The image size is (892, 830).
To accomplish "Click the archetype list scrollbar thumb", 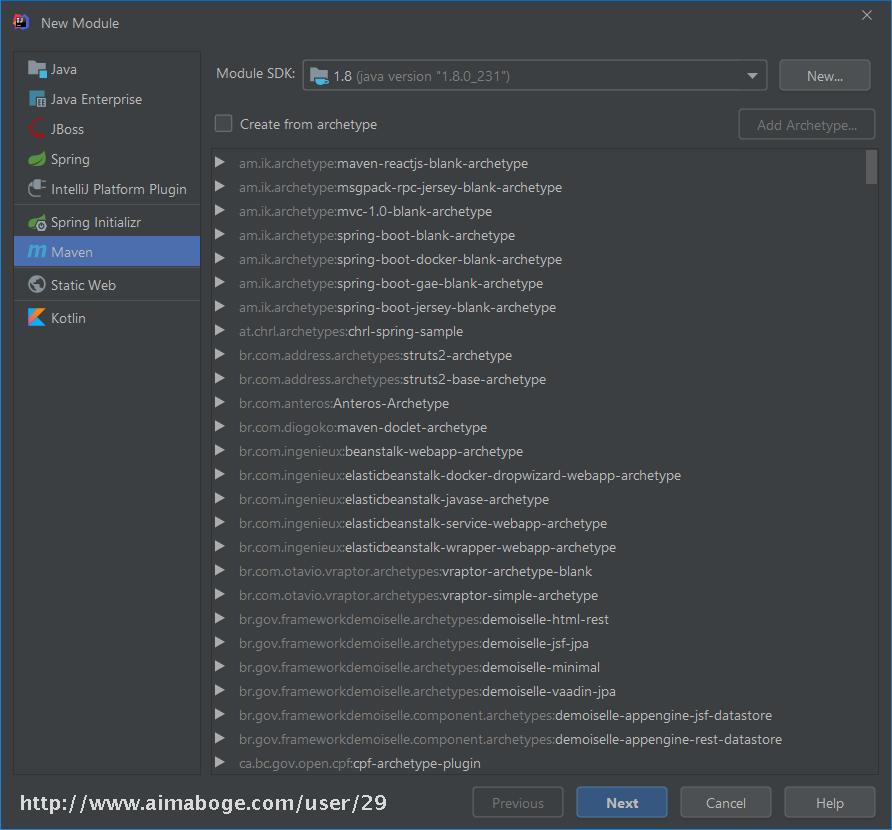I will coord(870,167).
